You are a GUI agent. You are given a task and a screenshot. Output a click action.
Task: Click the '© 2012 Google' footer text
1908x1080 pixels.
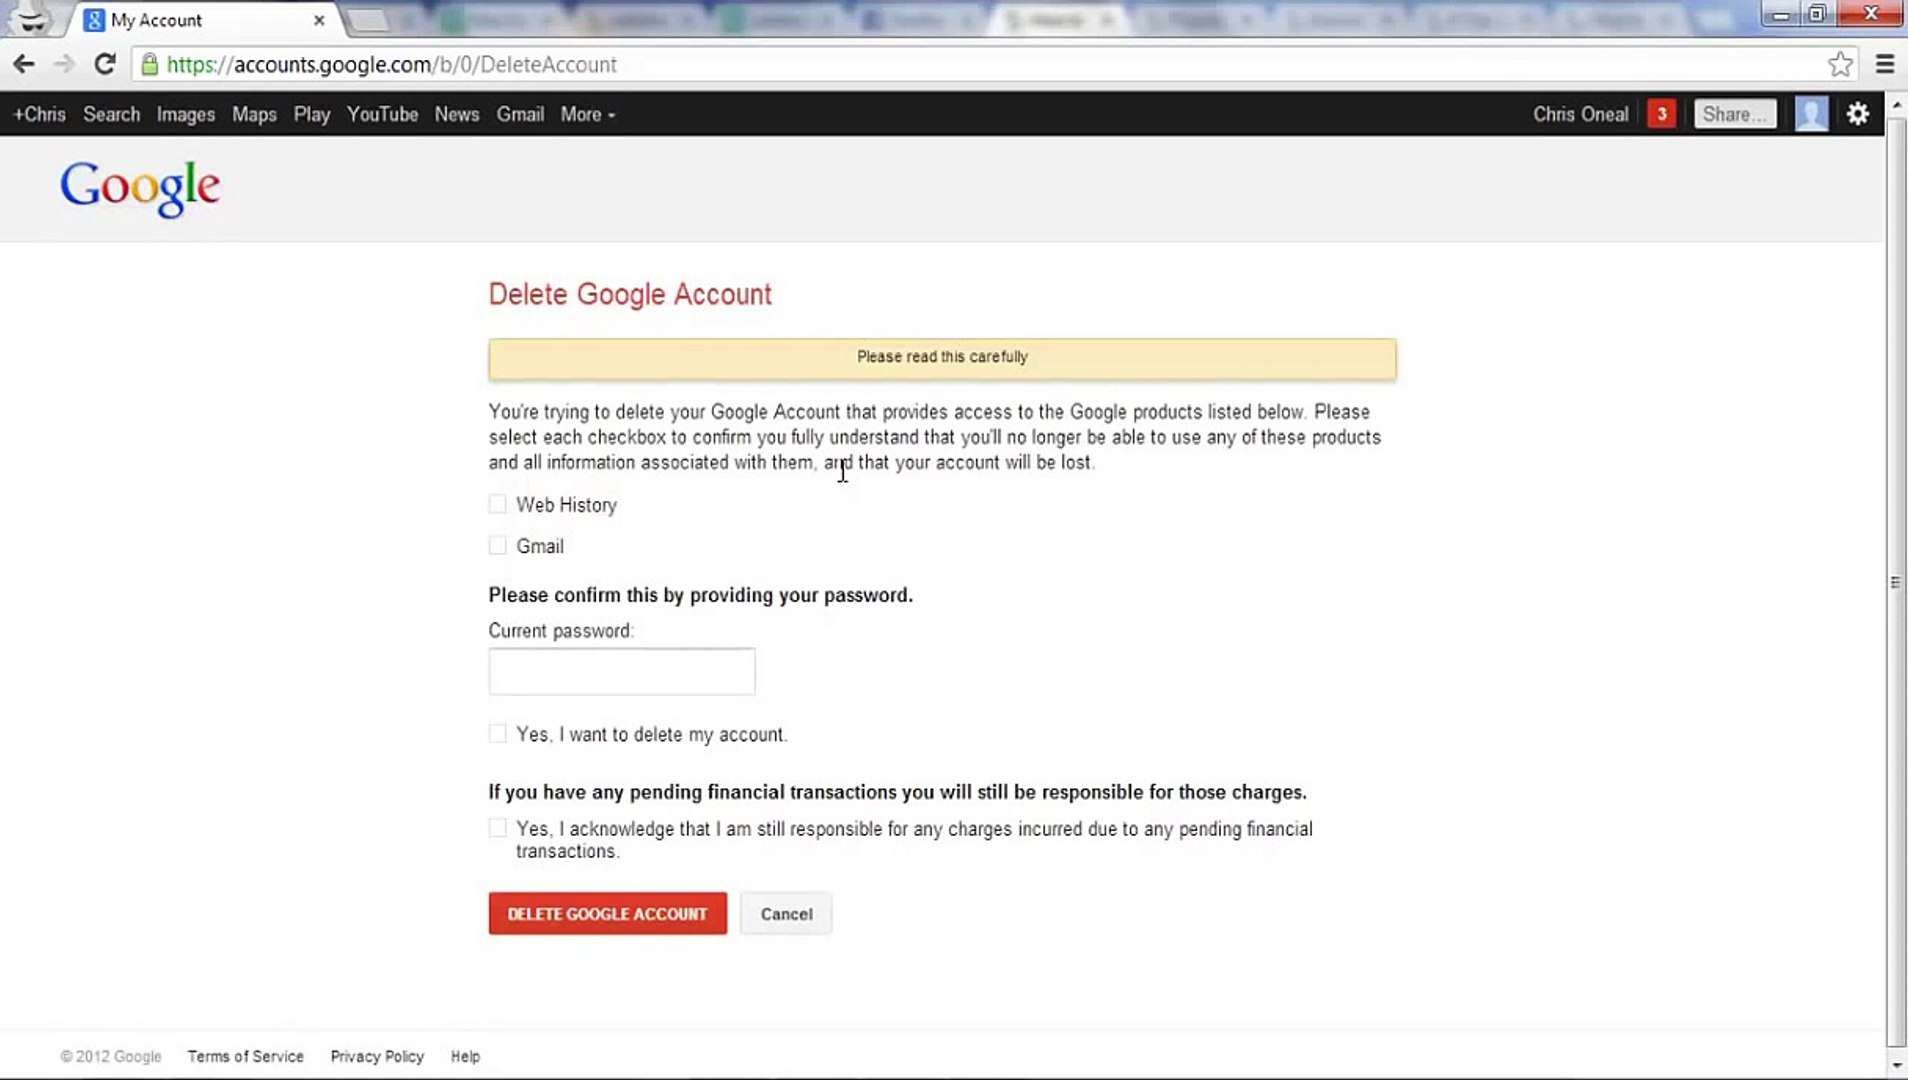pos(110,1056)
